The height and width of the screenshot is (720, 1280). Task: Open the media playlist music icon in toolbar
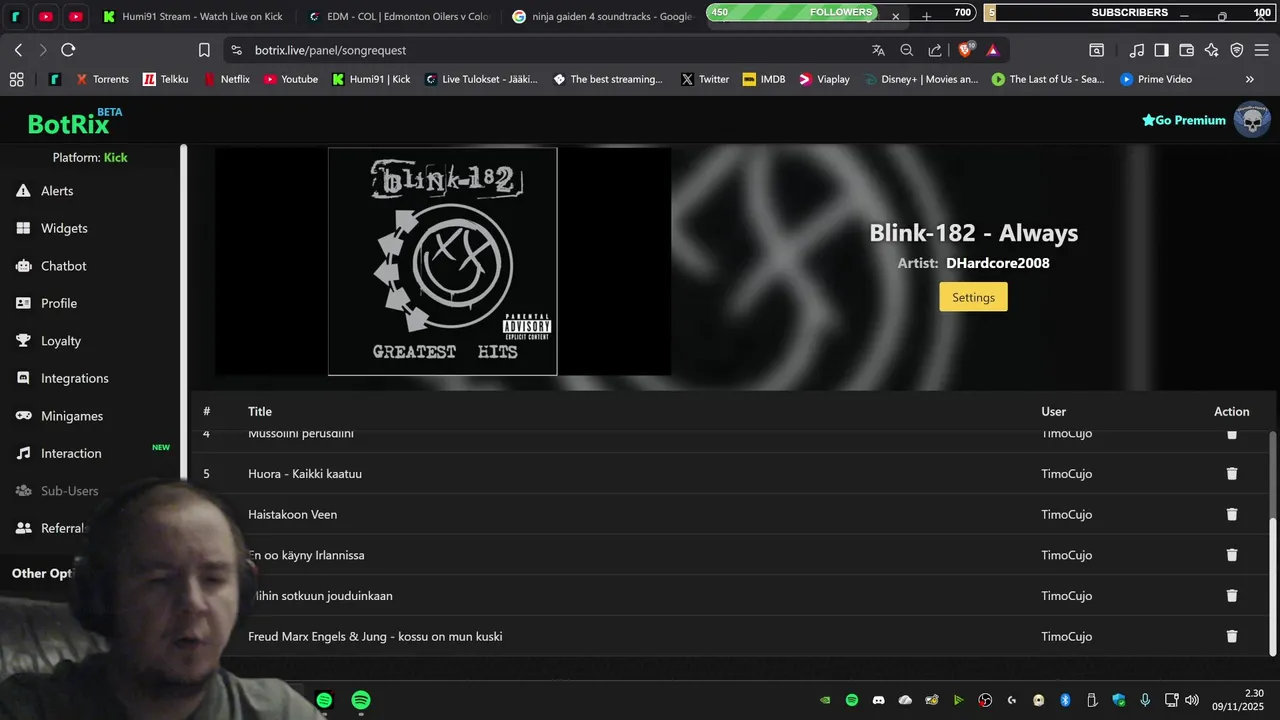1137,50
